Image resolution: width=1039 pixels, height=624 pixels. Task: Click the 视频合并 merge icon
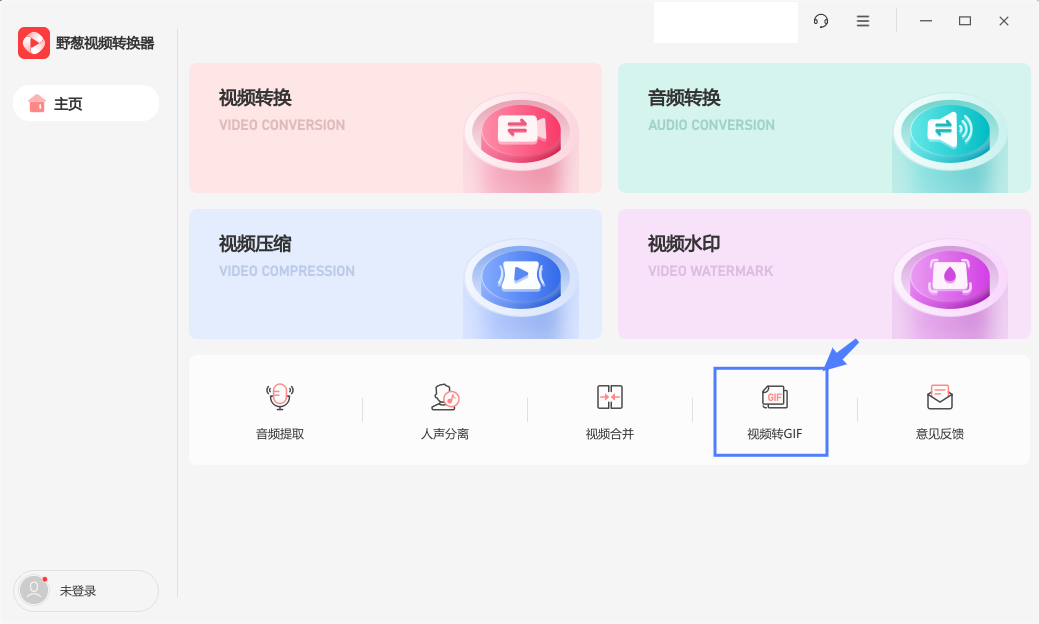(610, 397)
